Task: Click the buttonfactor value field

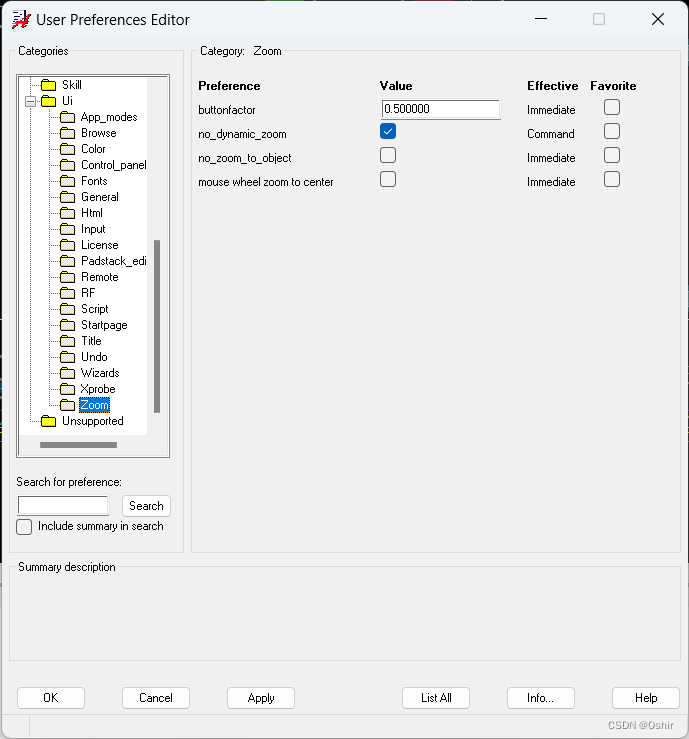Action: pos(440,109)
